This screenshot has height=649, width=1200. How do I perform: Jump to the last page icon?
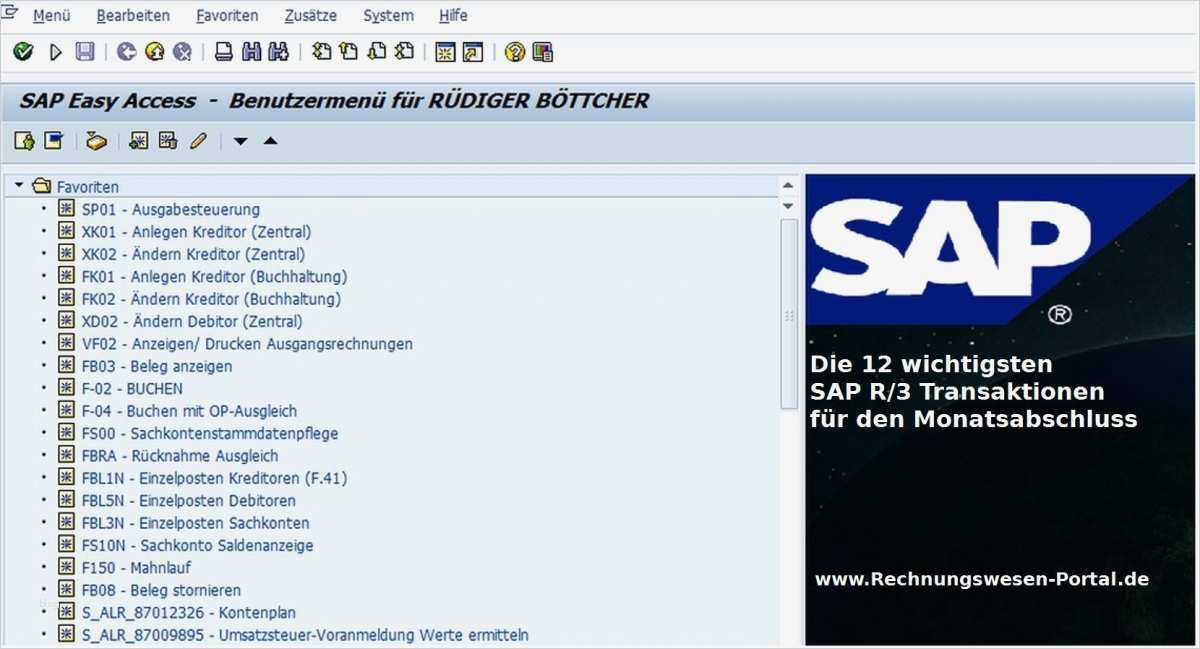tap(404, 51)
